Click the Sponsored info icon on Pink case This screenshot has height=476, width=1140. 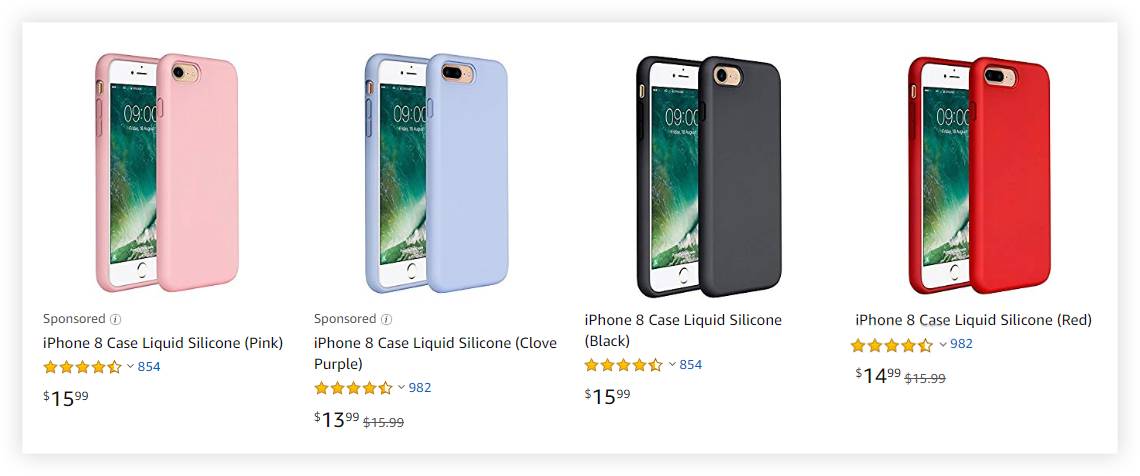(x=115, y=320)
